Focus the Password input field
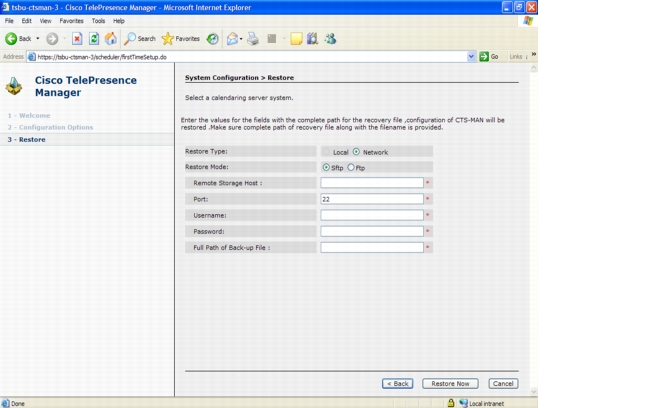Viewport: 653px width, 408px height. pyautogui.click(x=372, y=231)
